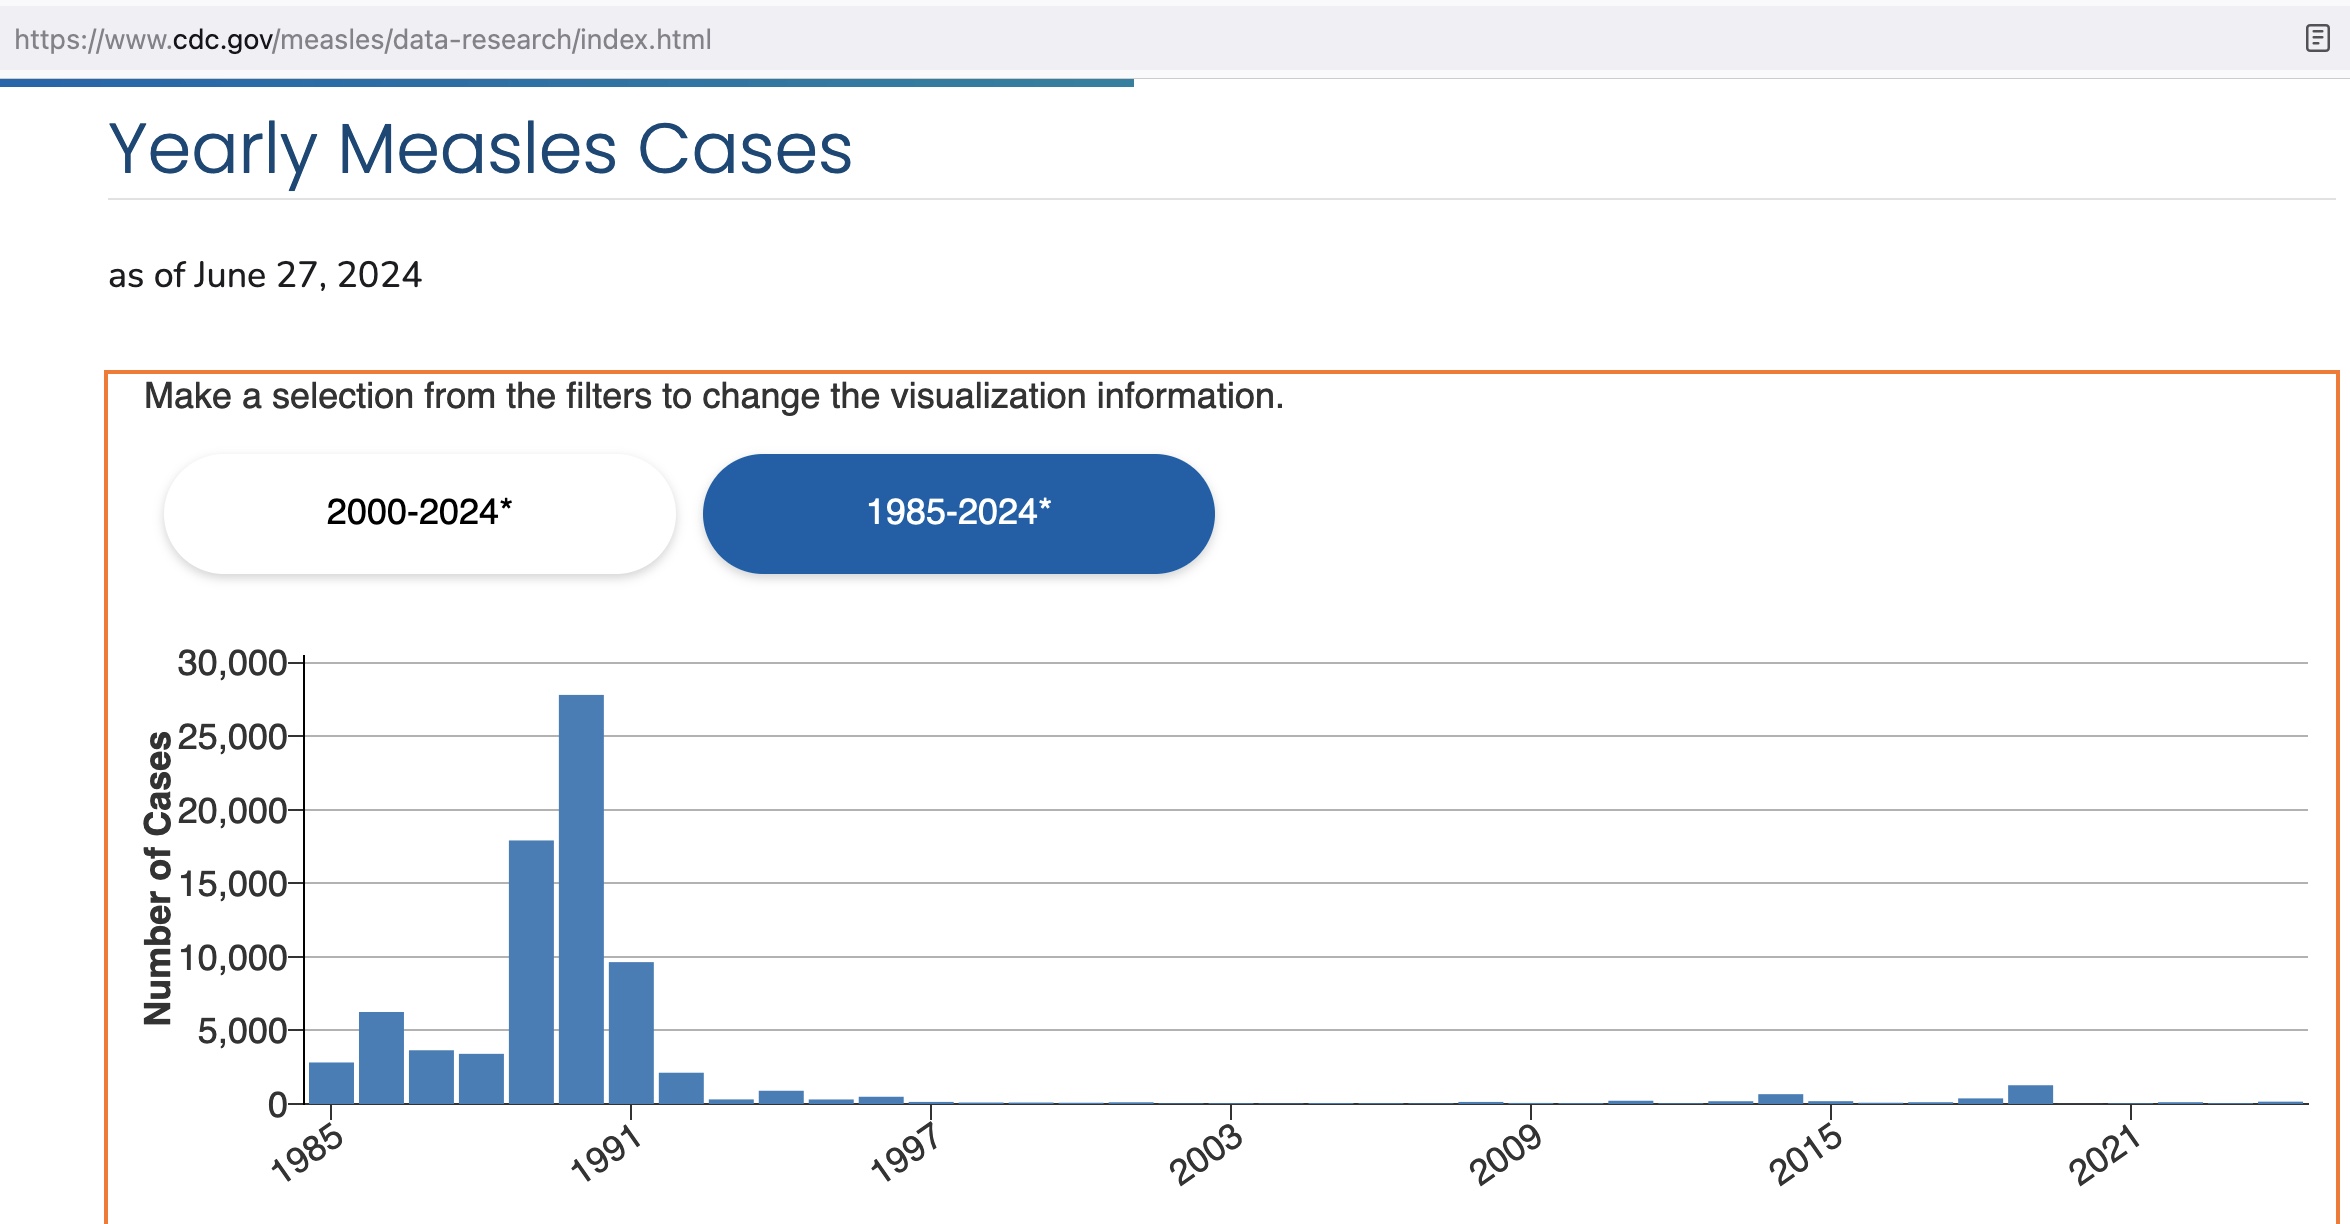Click the 2003 x-axis year label
The image size is (2350, 1224).
tap(1205, 1154)
